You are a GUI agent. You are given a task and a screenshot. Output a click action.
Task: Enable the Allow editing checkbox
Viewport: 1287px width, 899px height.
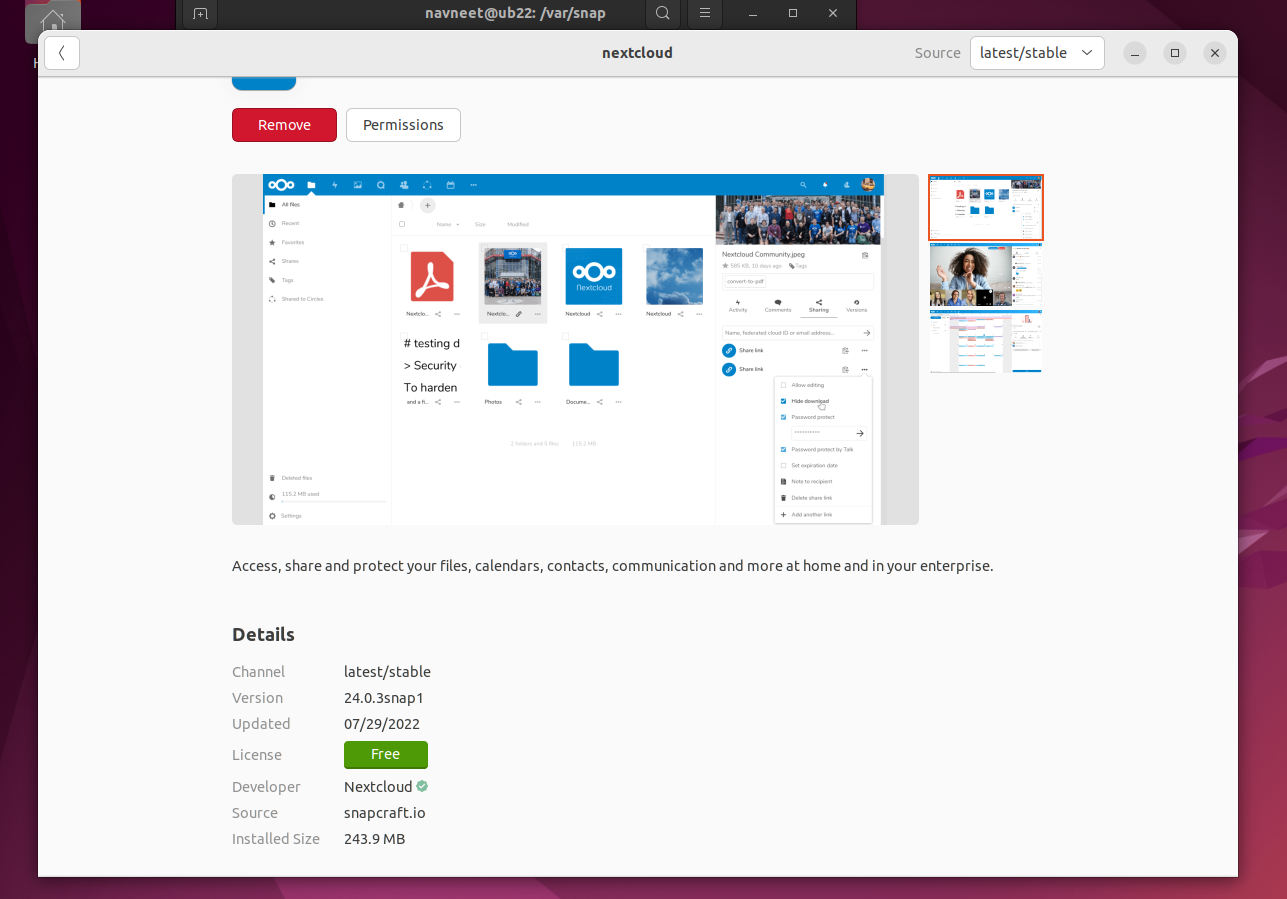783,385
